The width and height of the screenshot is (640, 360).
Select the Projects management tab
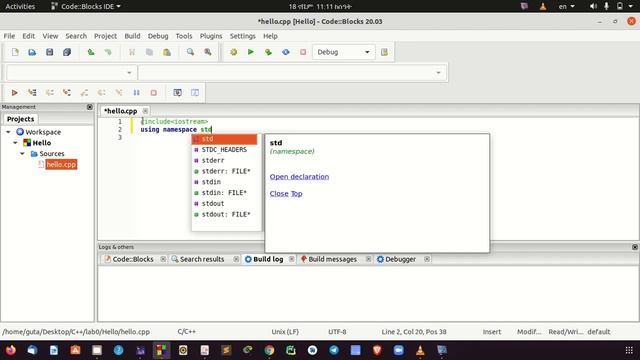tap(20, 119)
